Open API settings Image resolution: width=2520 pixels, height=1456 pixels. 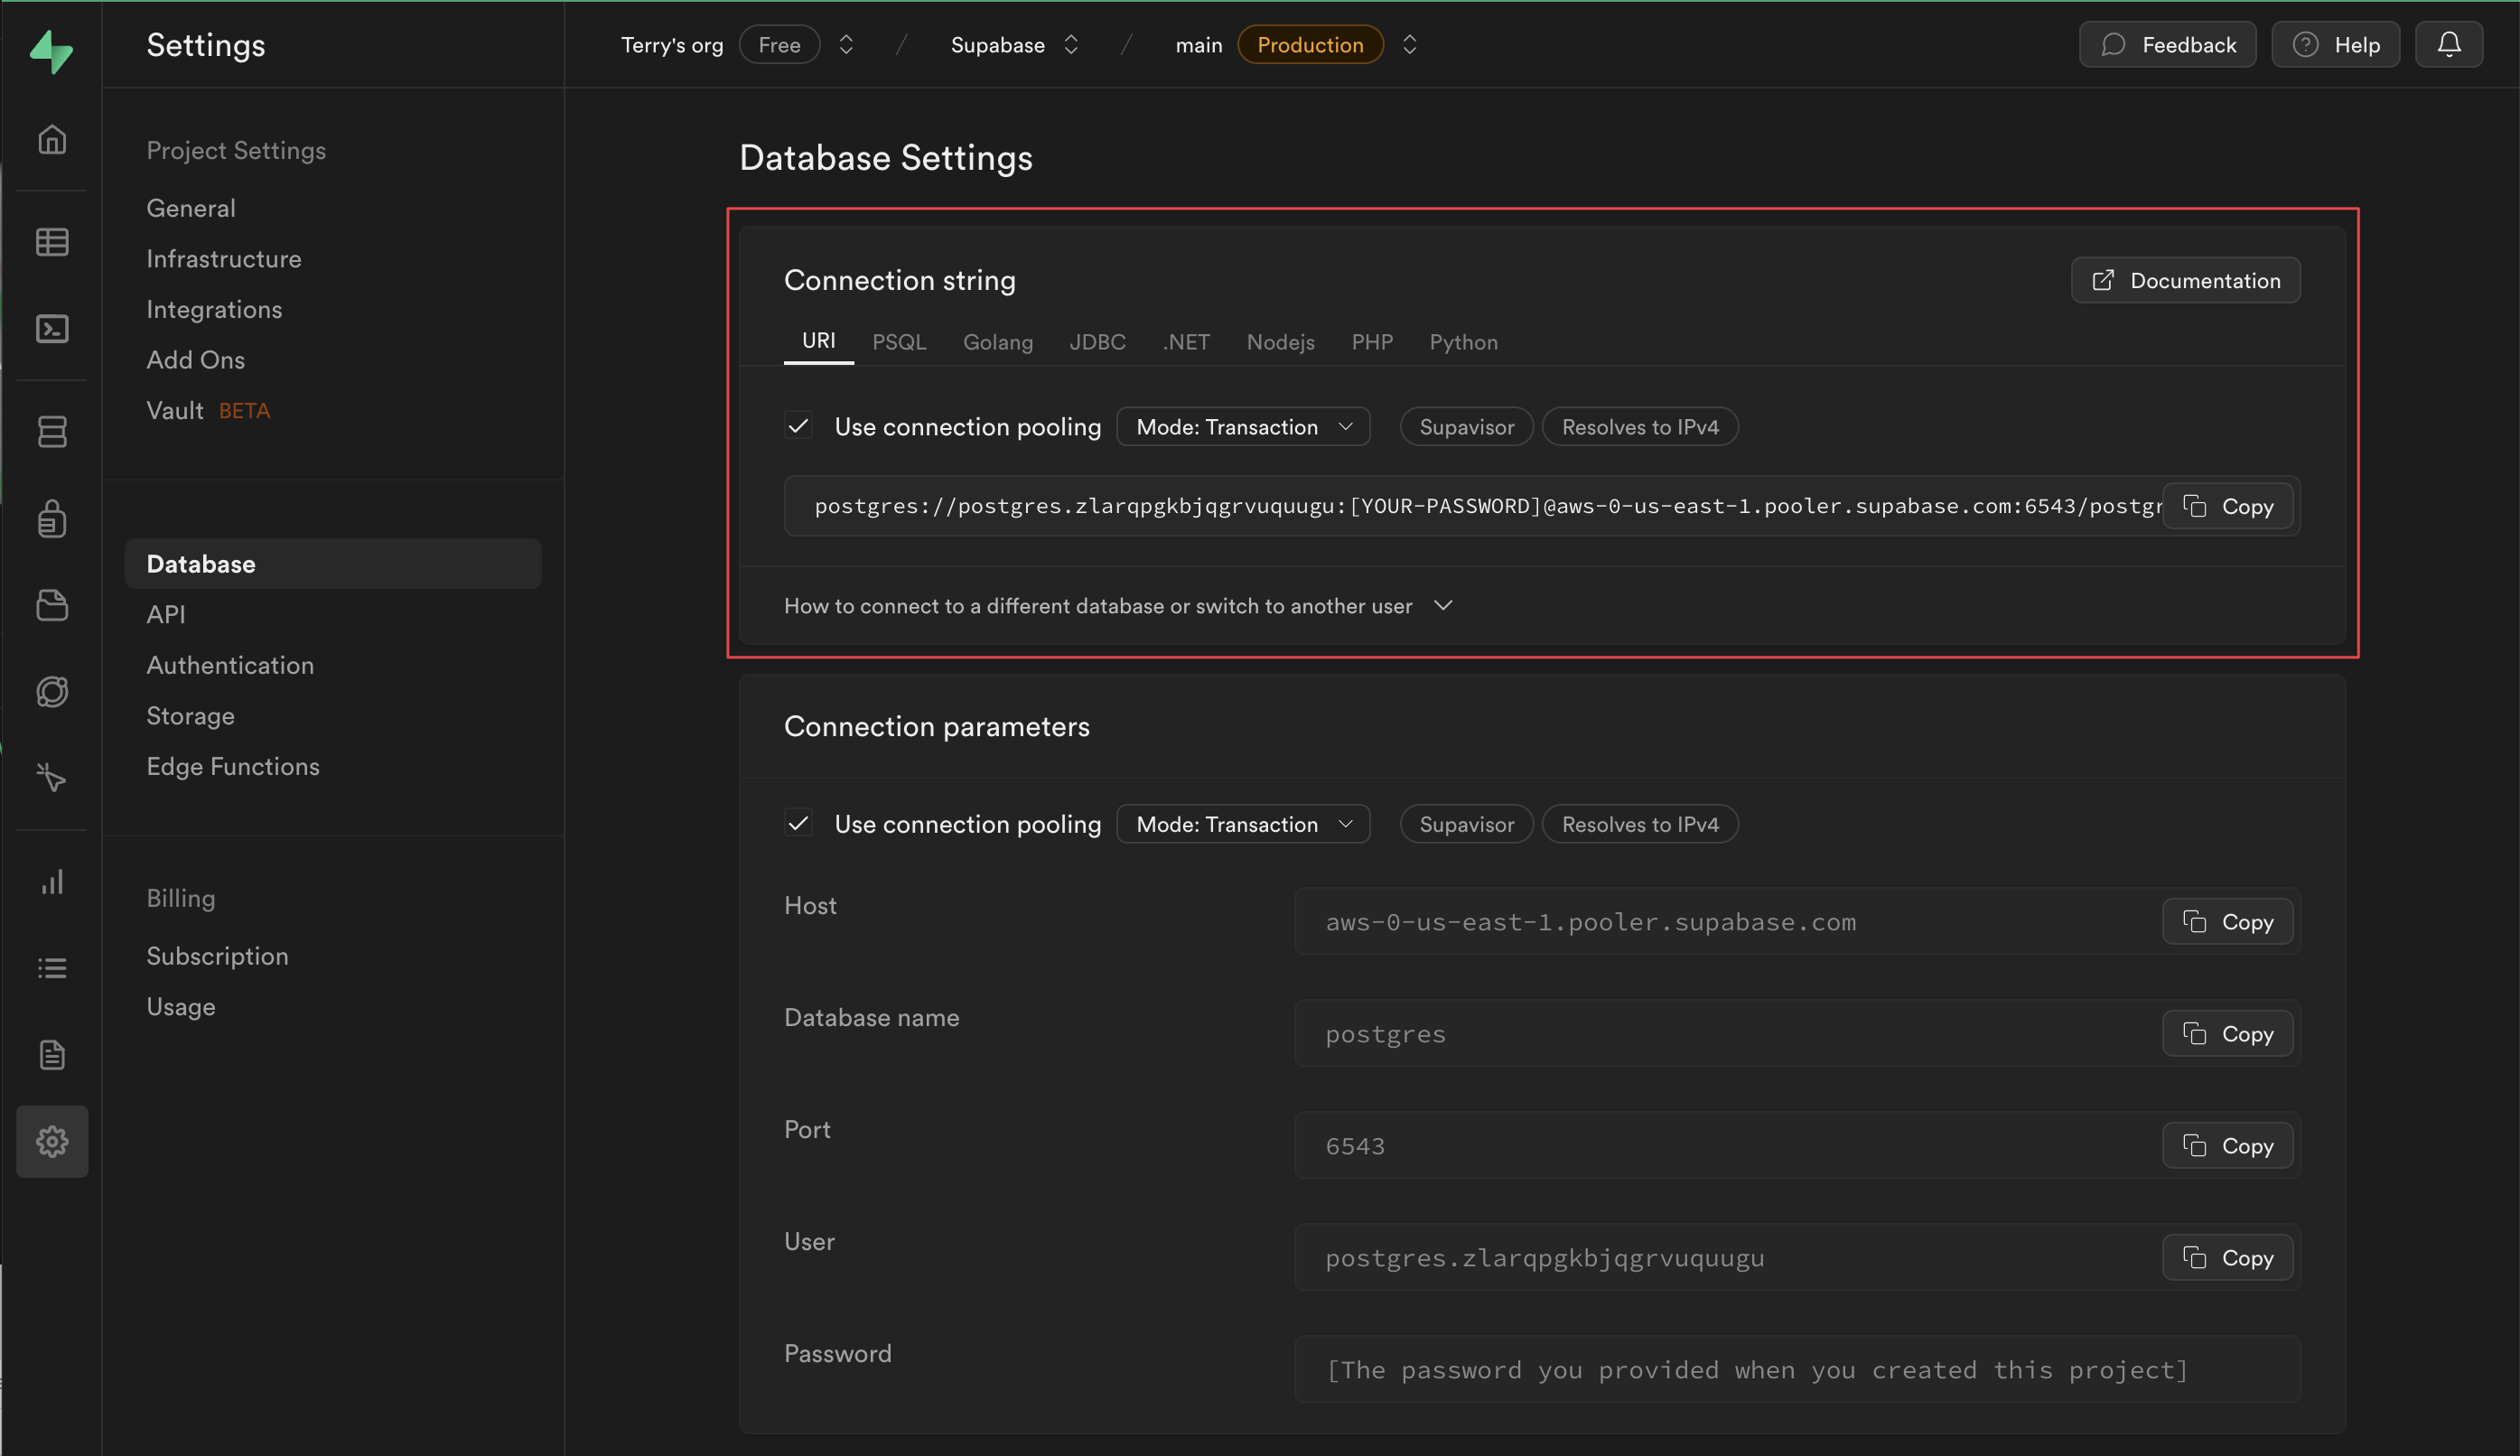pyautogui.click(x=166, y=614)
